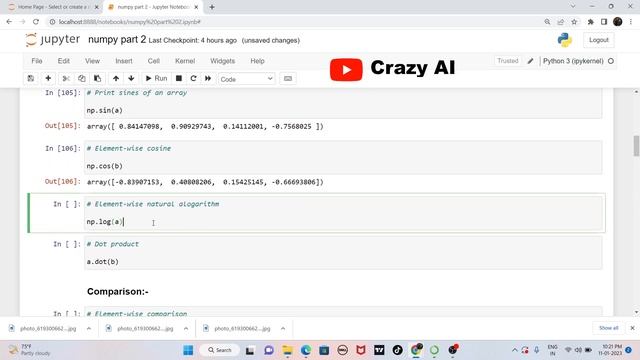Reload the page
This screenshot has width=640, height=360.
click(x=36, y=22)
